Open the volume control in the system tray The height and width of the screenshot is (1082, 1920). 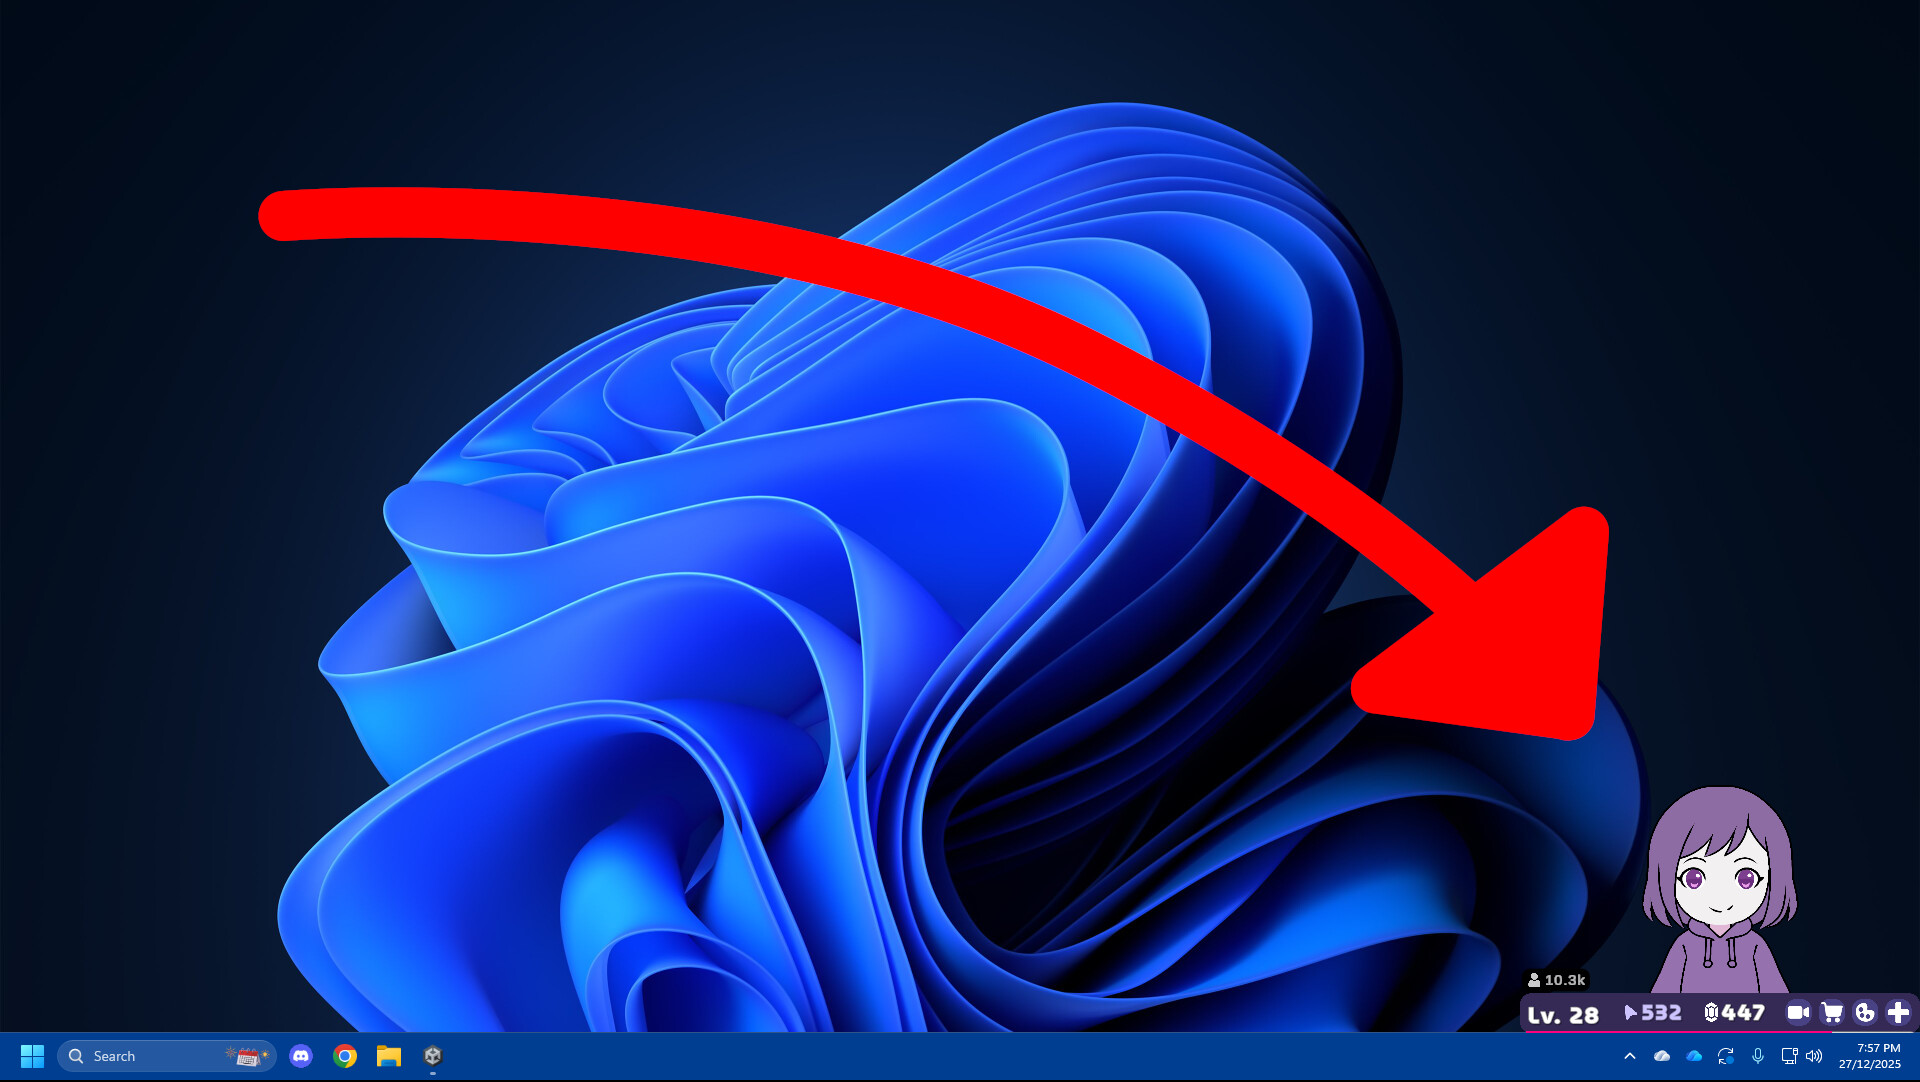pos(1814,1056)
